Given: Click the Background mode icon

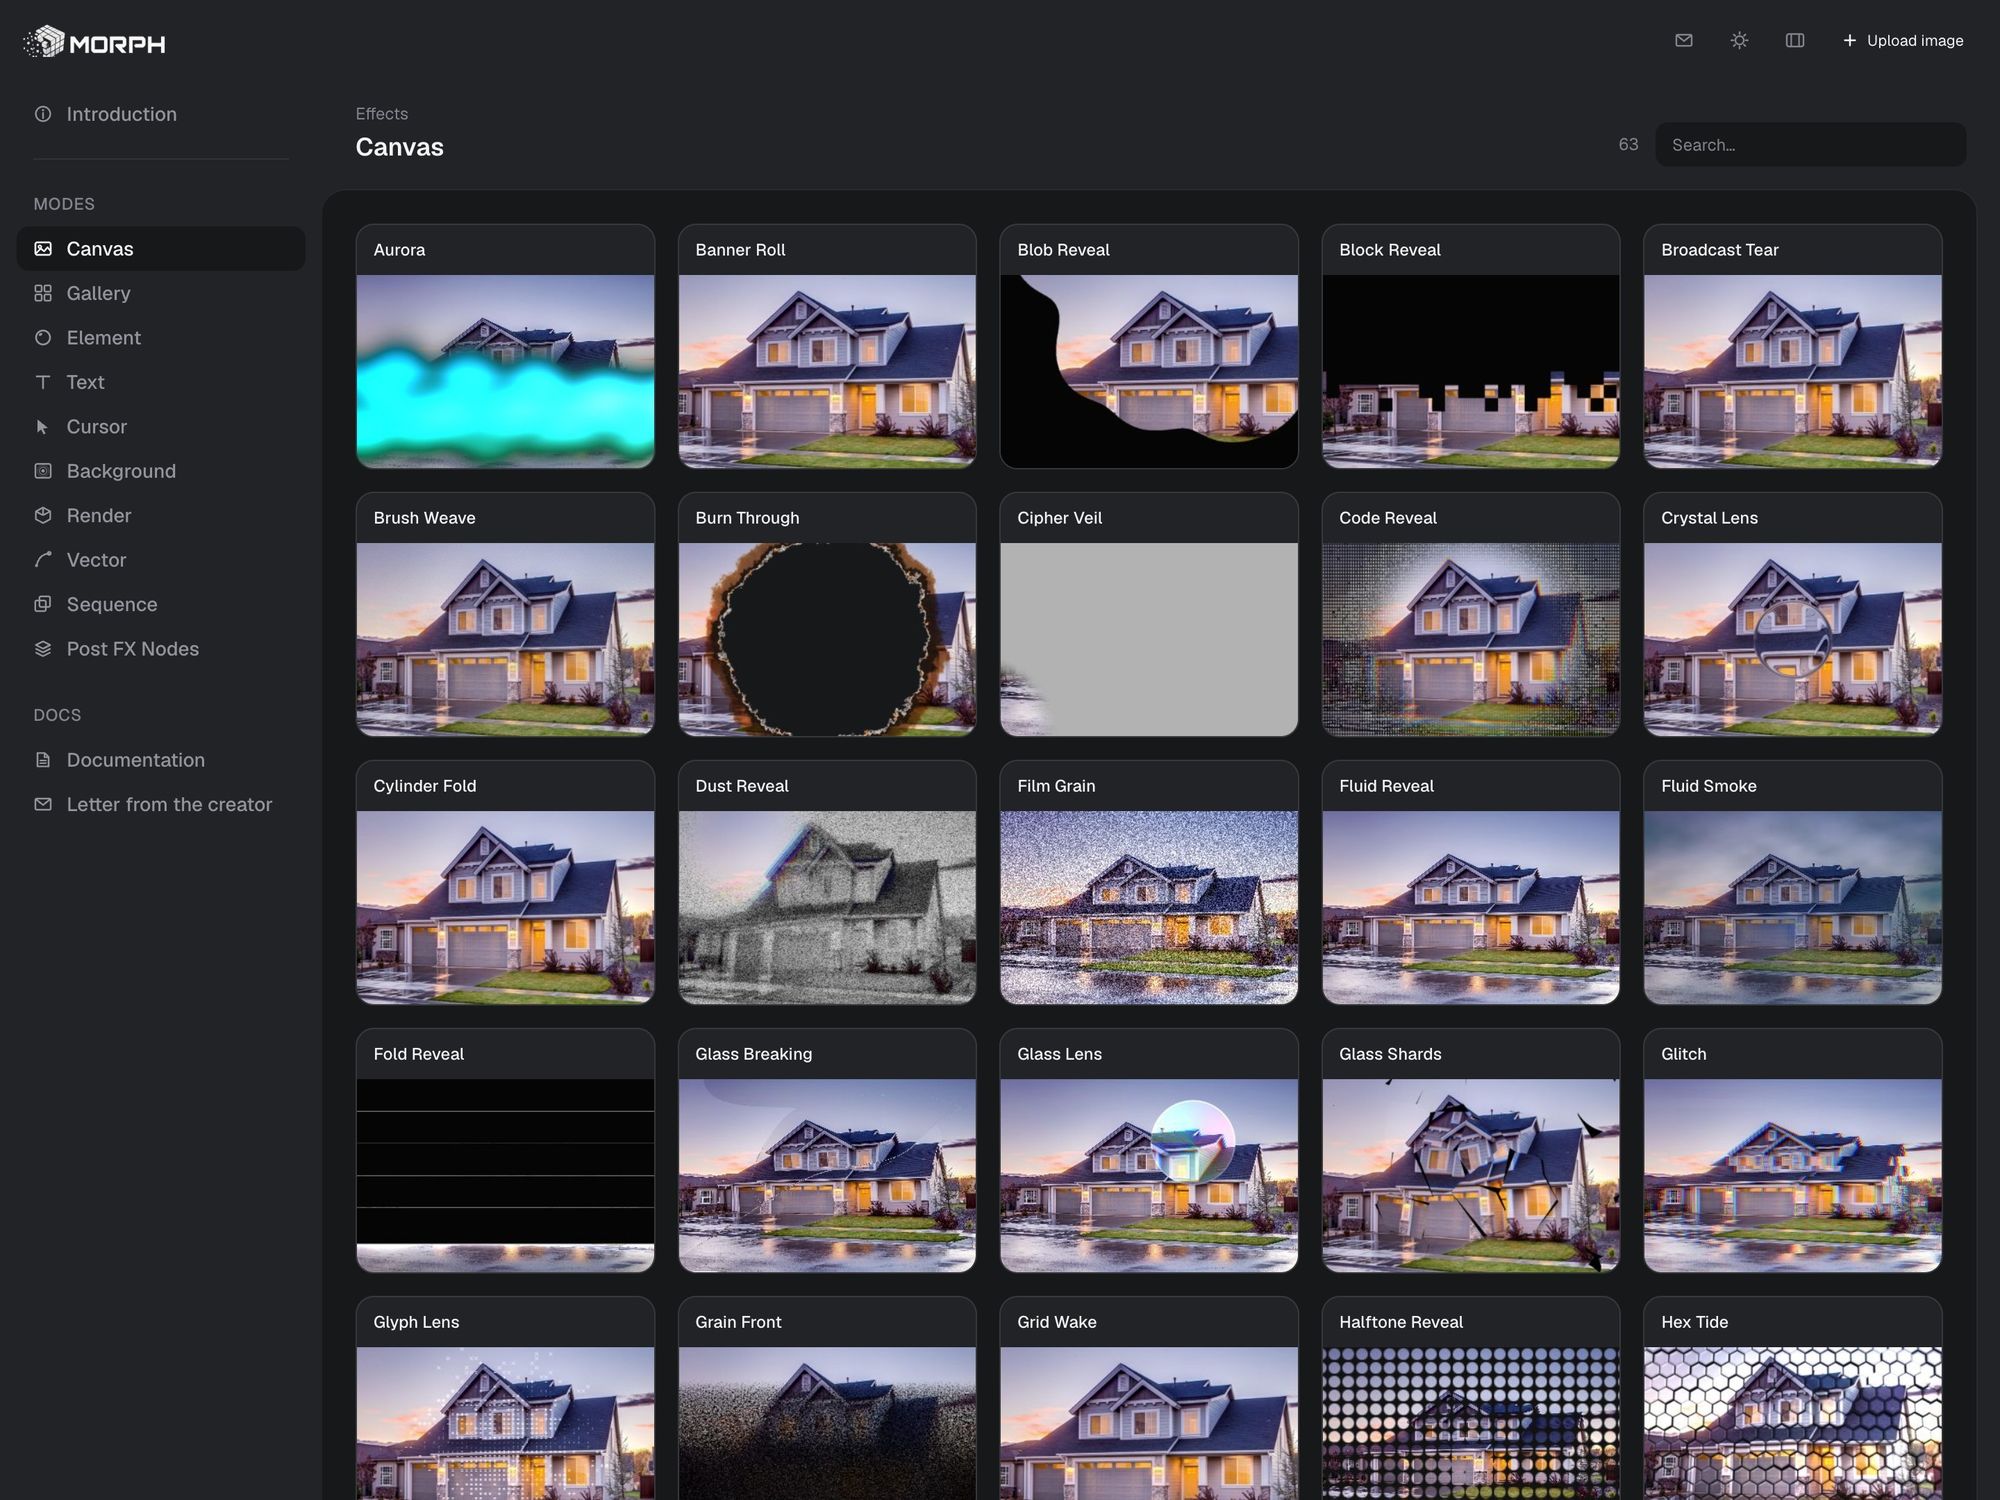Looking at the screenshot, I should (43, 471).
